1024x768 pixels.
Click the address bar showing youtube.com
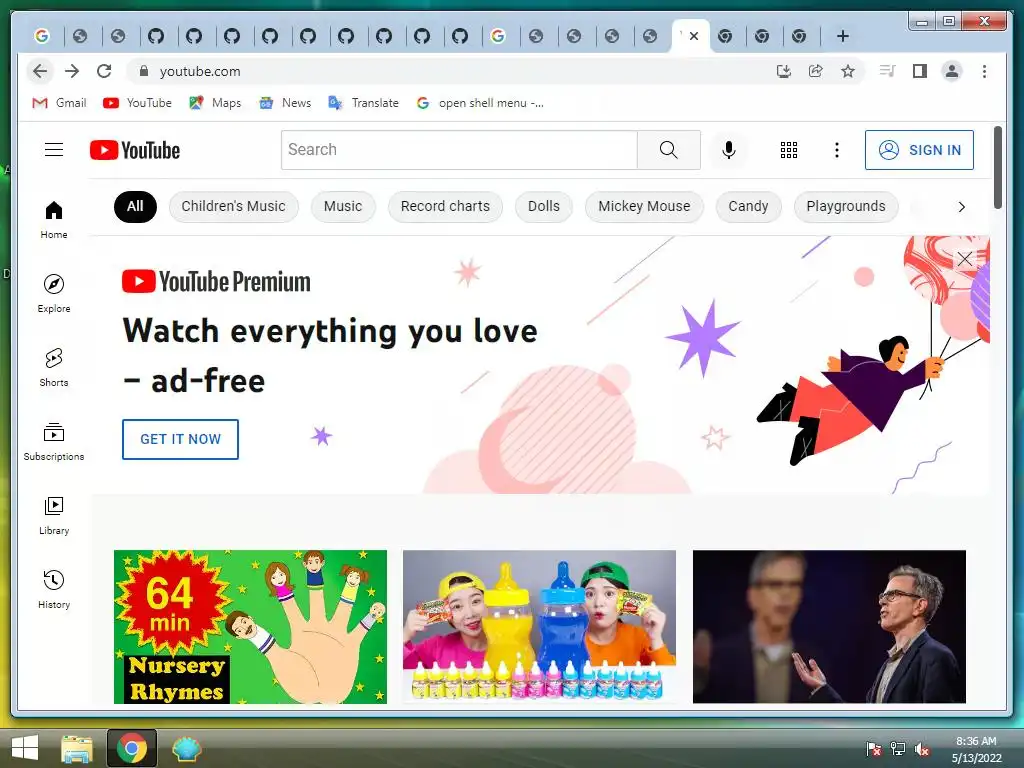point(451,71)
